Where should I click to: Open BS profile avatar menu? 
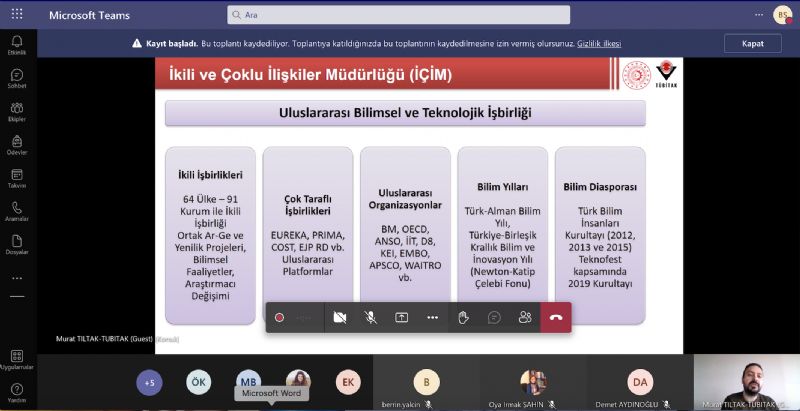point(782,15)
